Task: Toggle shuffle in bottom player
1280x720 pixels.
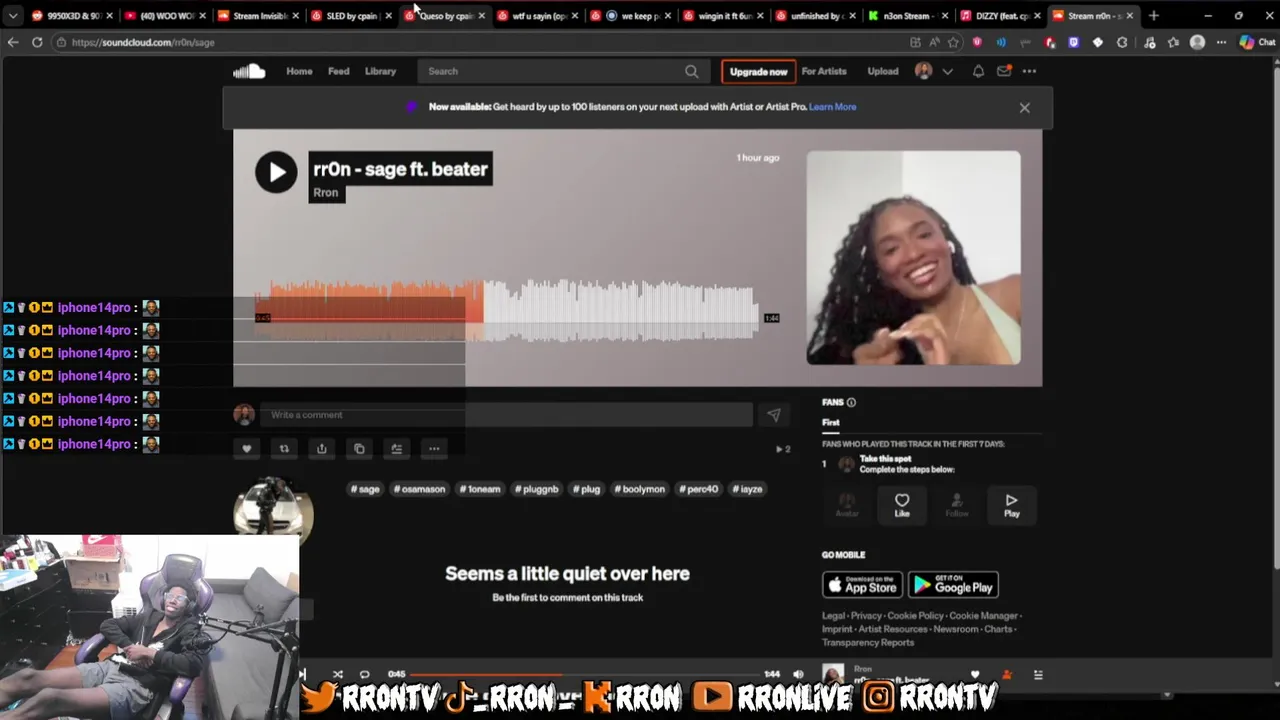Action: pos(337,674)
